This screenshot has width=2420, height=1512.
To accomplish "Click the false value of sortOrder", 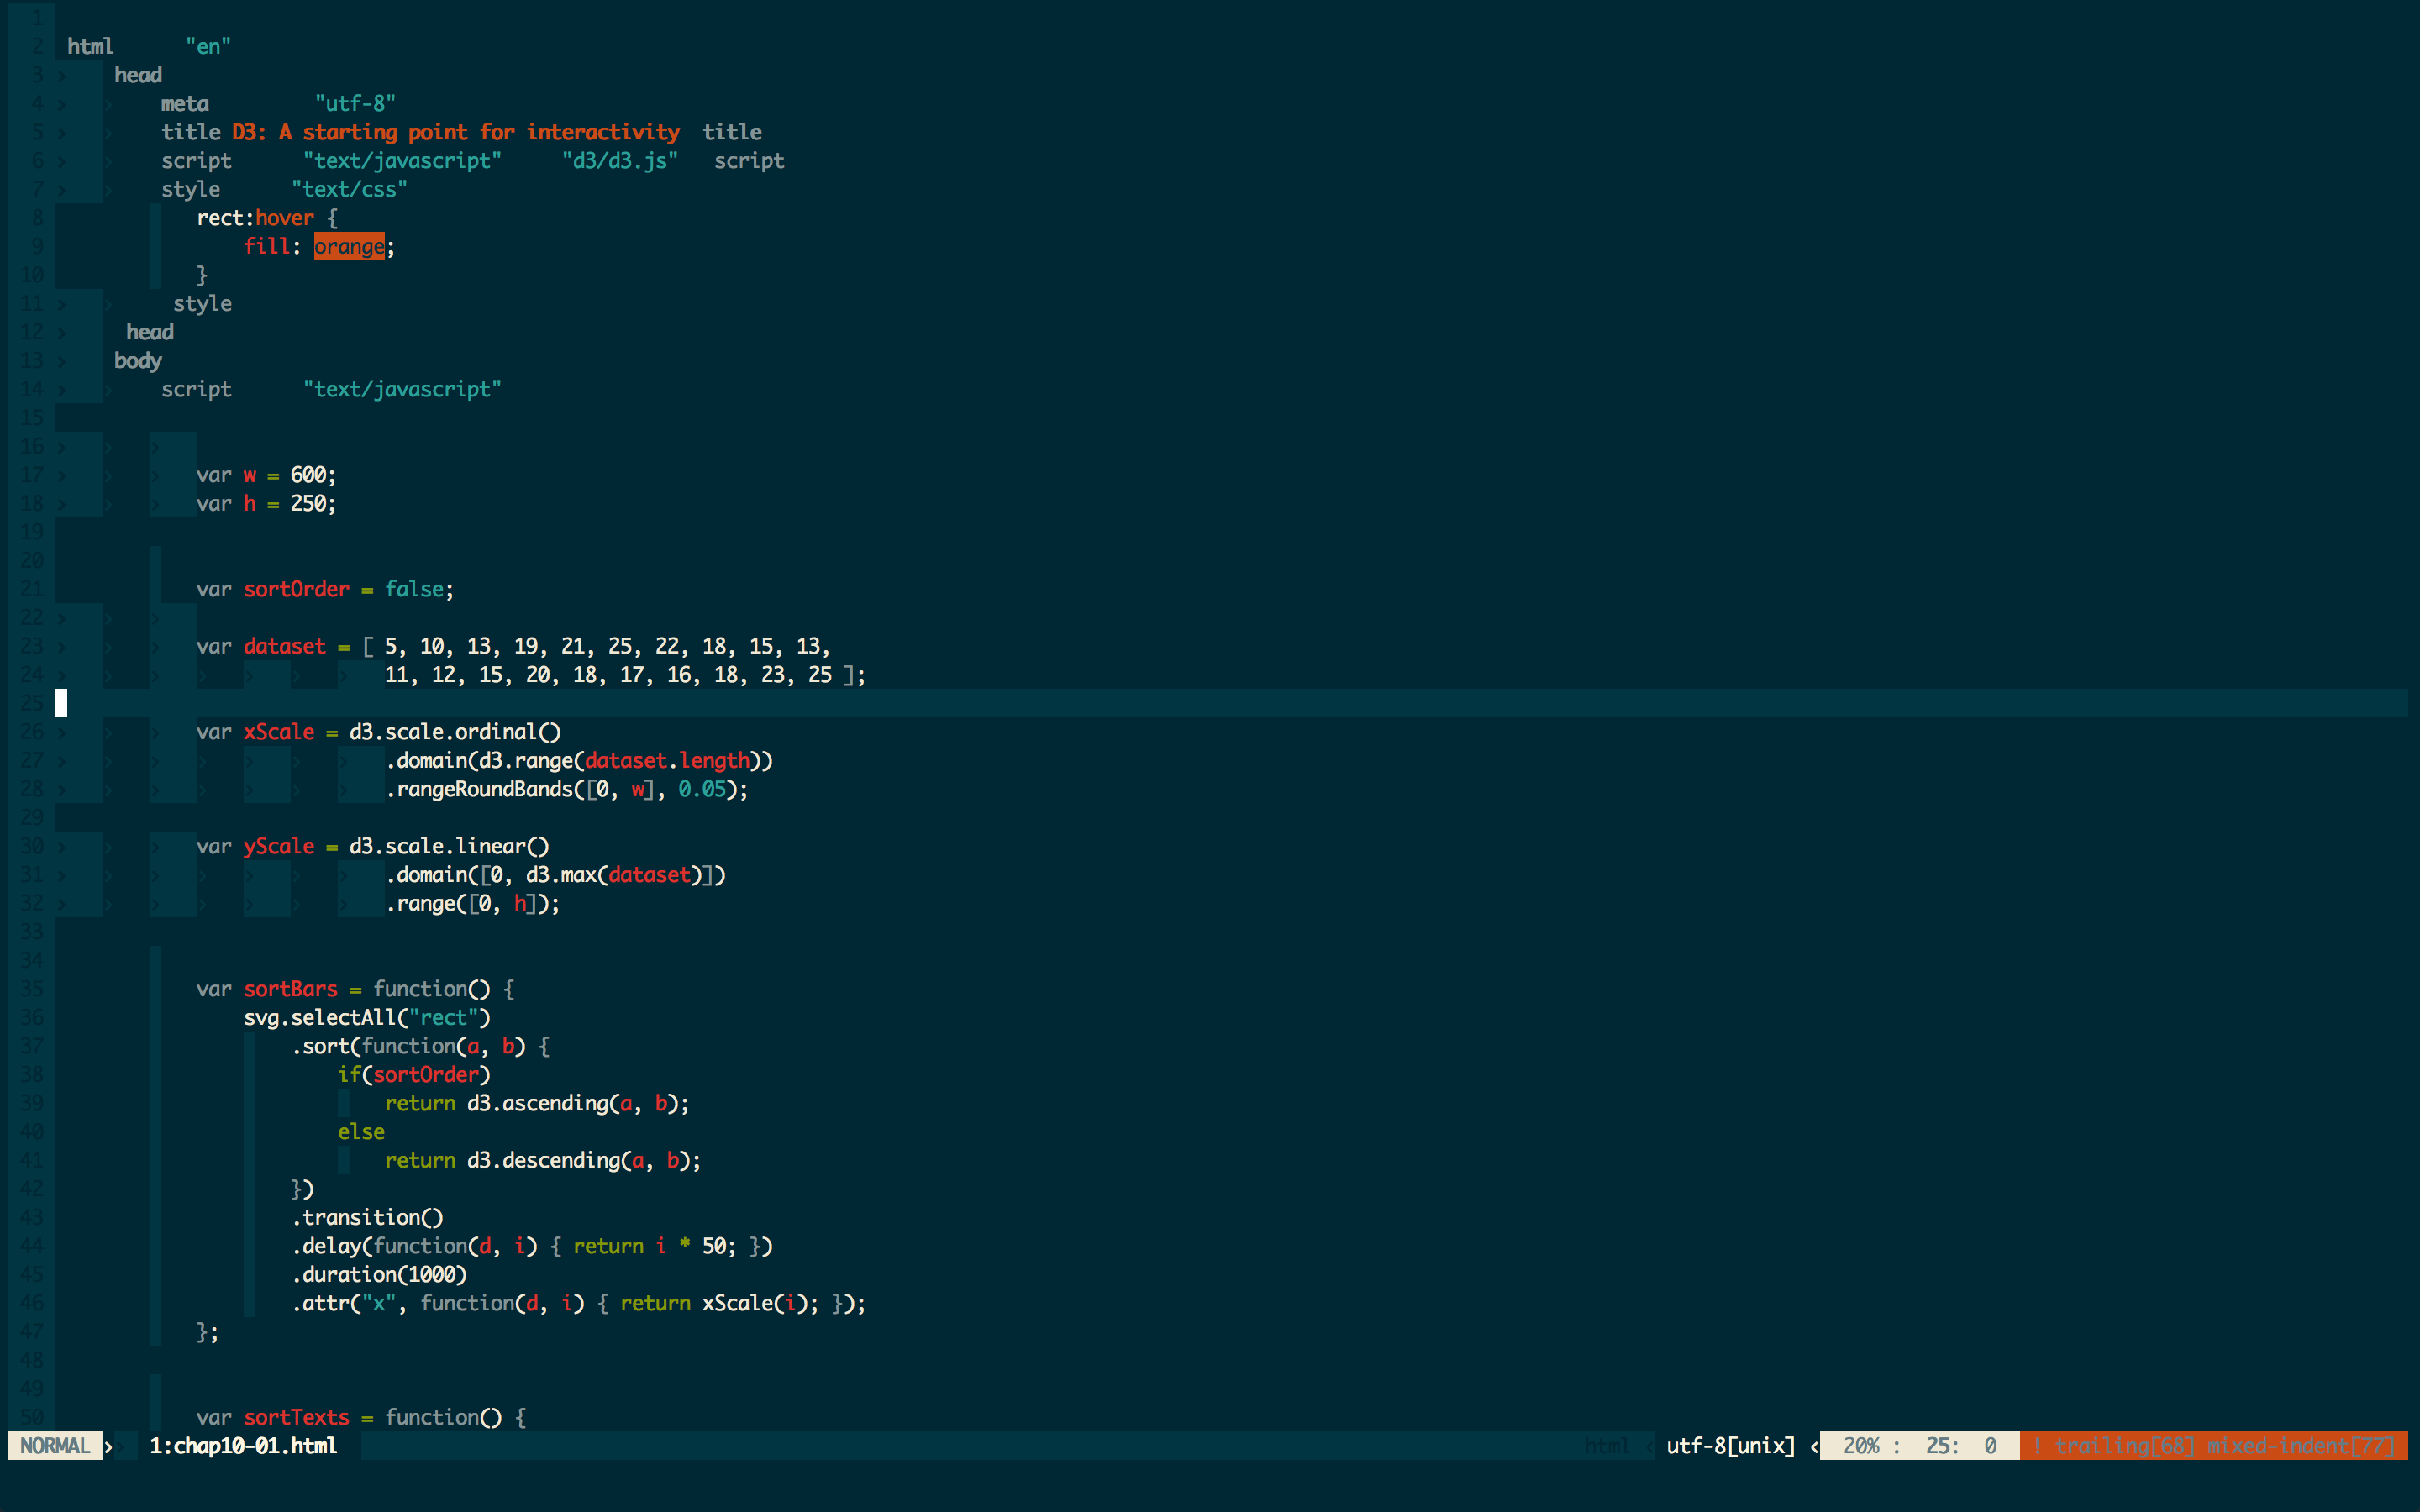I will (x=414, y=589).
